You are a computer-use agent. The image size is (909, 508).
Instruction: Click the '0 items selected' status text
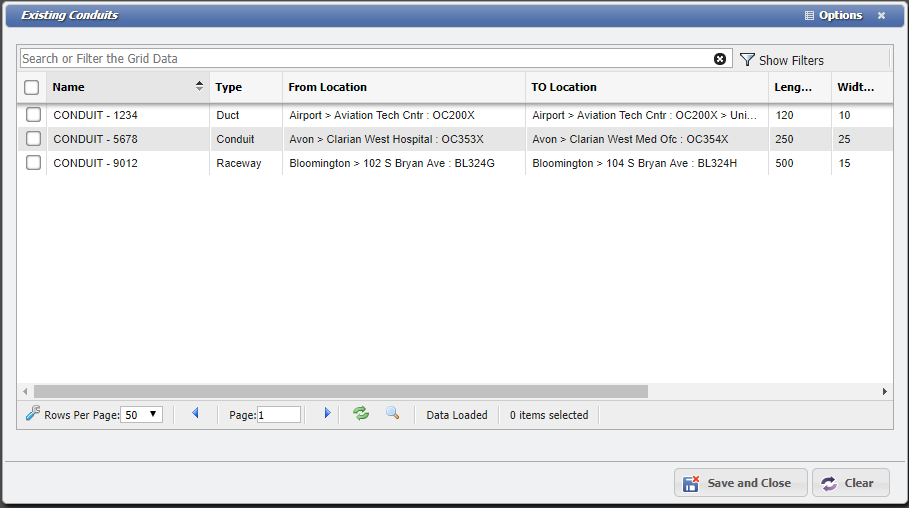tap(549, 415)
